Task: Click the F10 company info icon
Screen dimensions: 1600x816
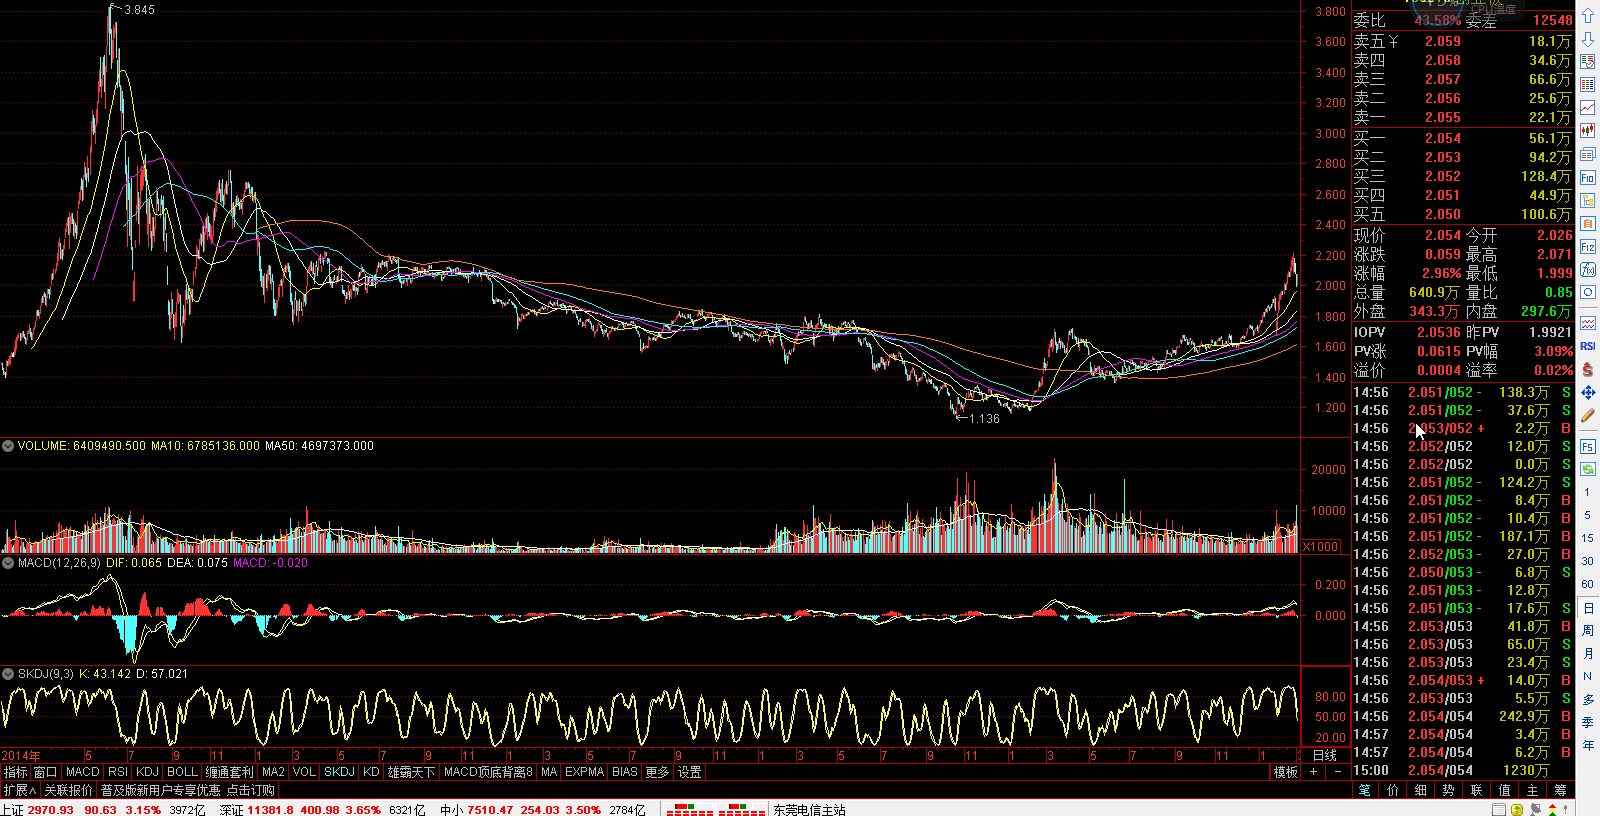Action: pos(1587,177)
